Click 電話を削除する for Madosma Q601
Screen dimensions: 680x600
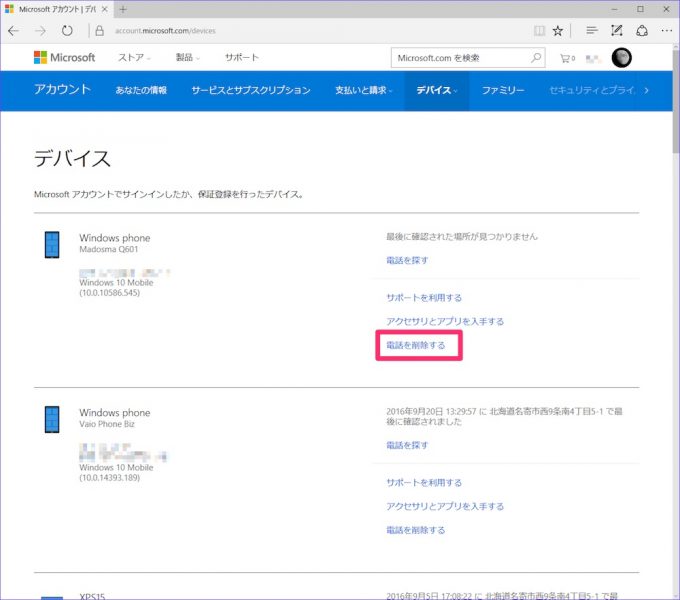(415, 345)
